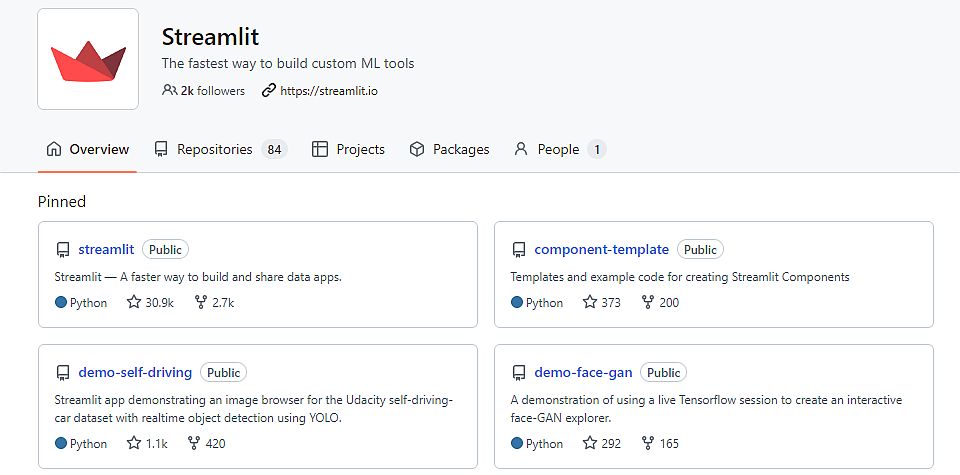Viewport: 960px width, 475px height.
Task: Open the component-template repository link
Action: [602, 250]
